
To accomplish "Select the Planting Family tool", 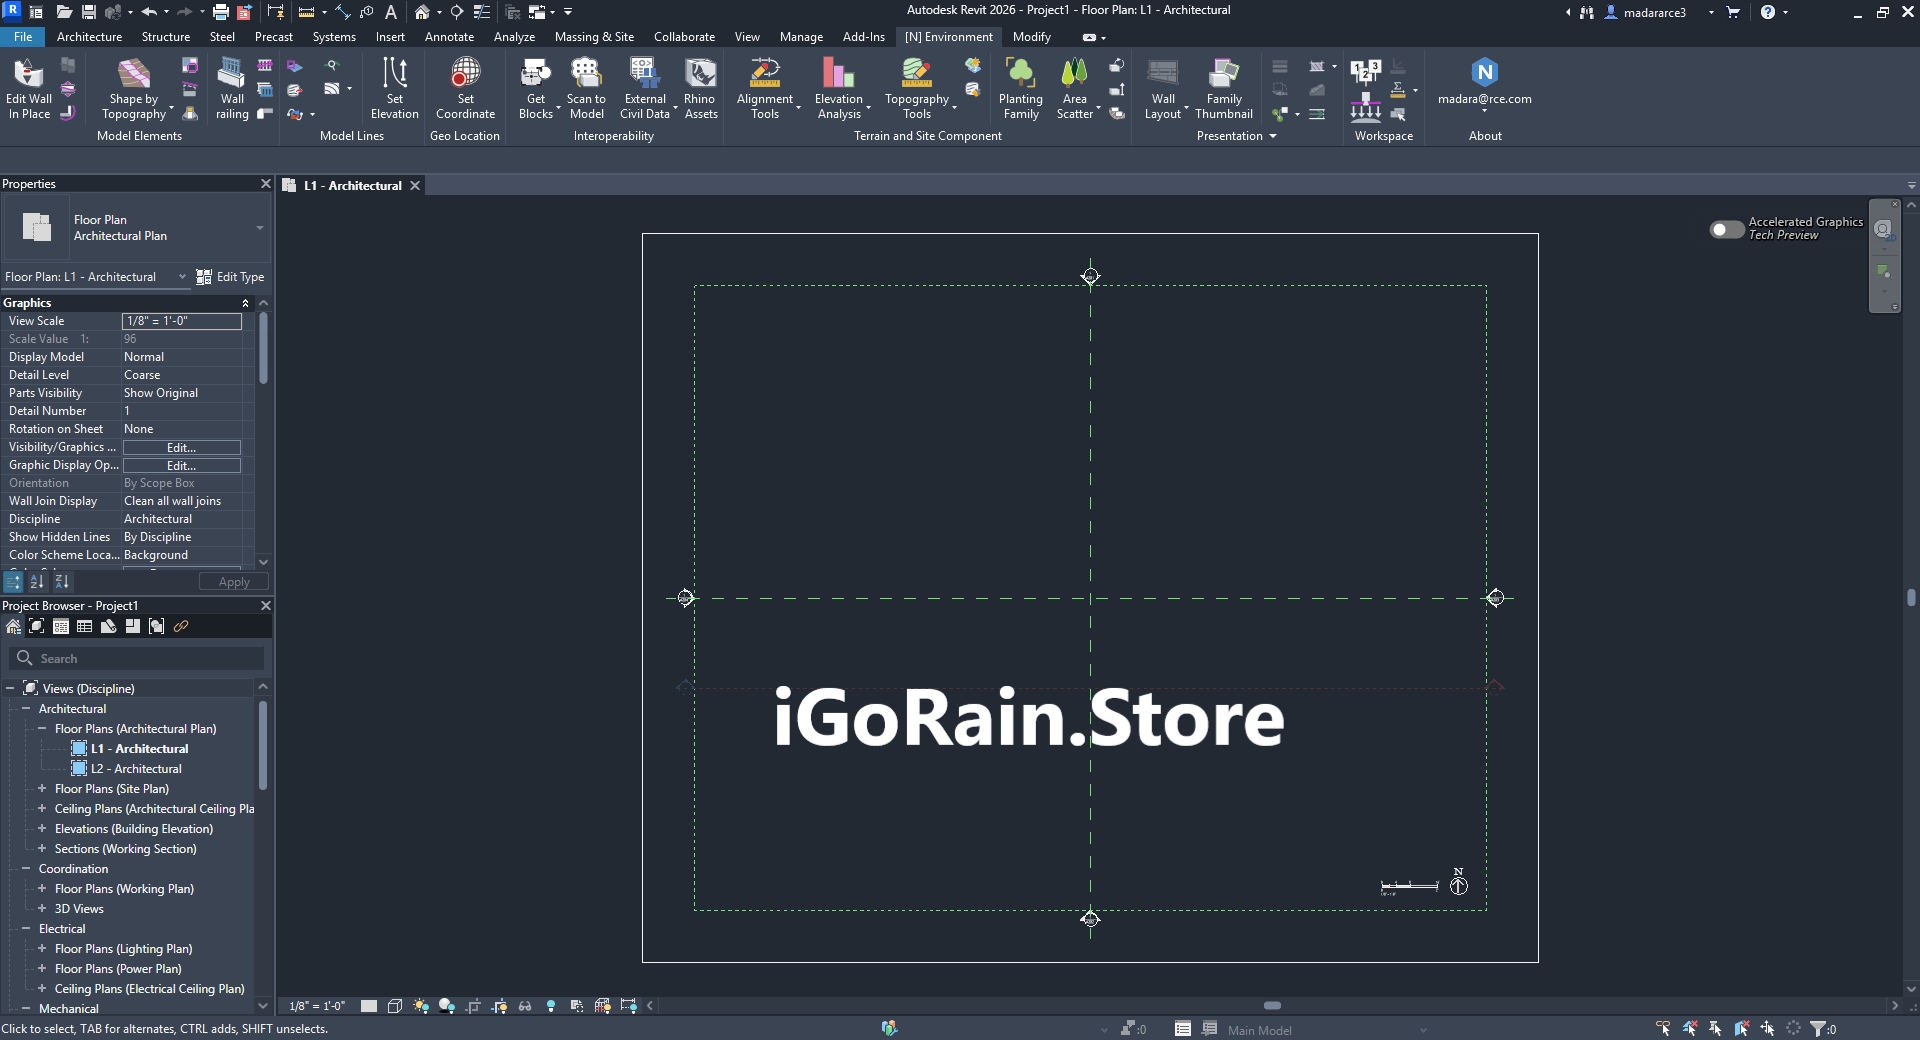I will click(1020, 88).
